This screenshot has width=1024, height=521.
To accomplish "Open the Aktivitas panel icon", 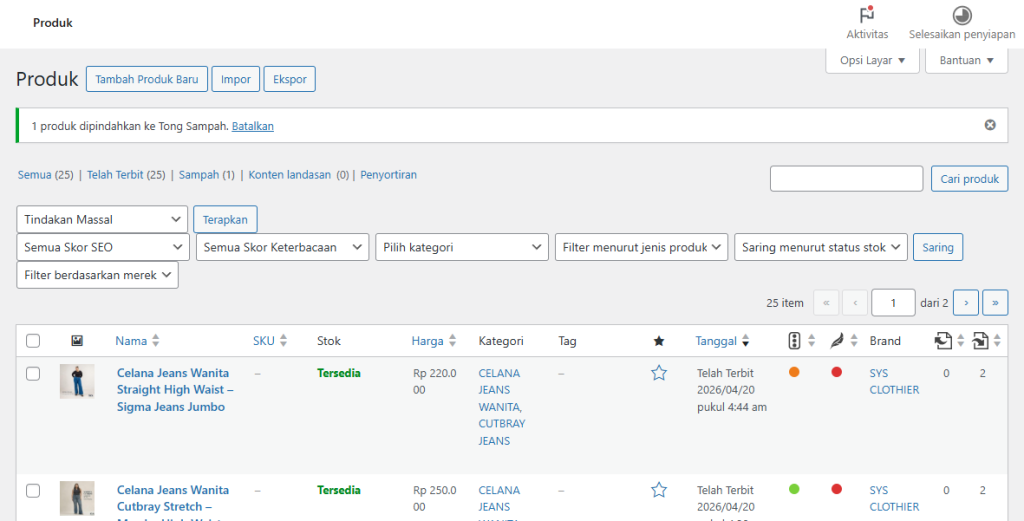I will click(x=867, y=15).
